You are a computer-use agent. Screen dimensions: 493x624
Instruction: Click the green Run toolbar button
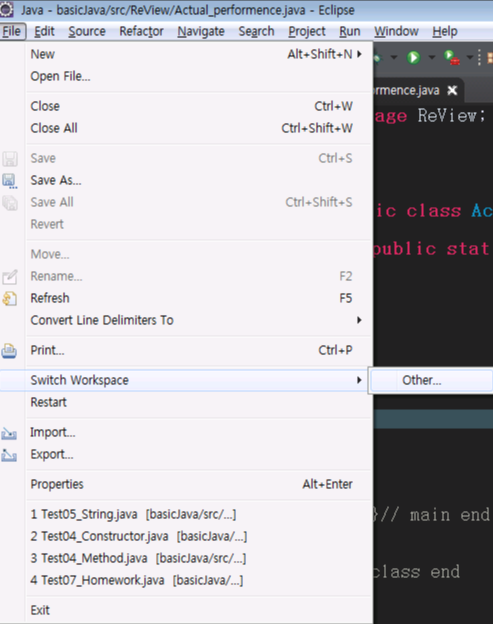click(x=413, y=58)
